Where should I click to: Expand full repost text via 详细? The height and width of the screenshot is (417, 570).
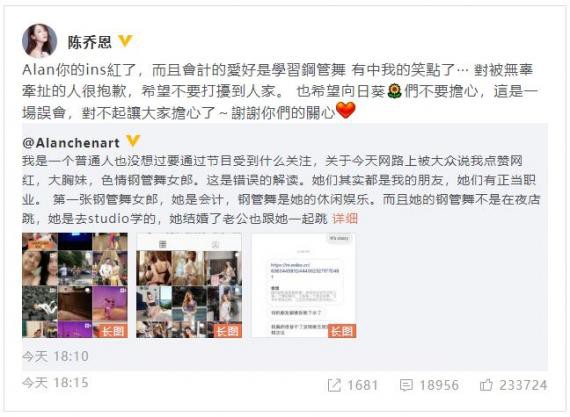(x=345, y=218)
